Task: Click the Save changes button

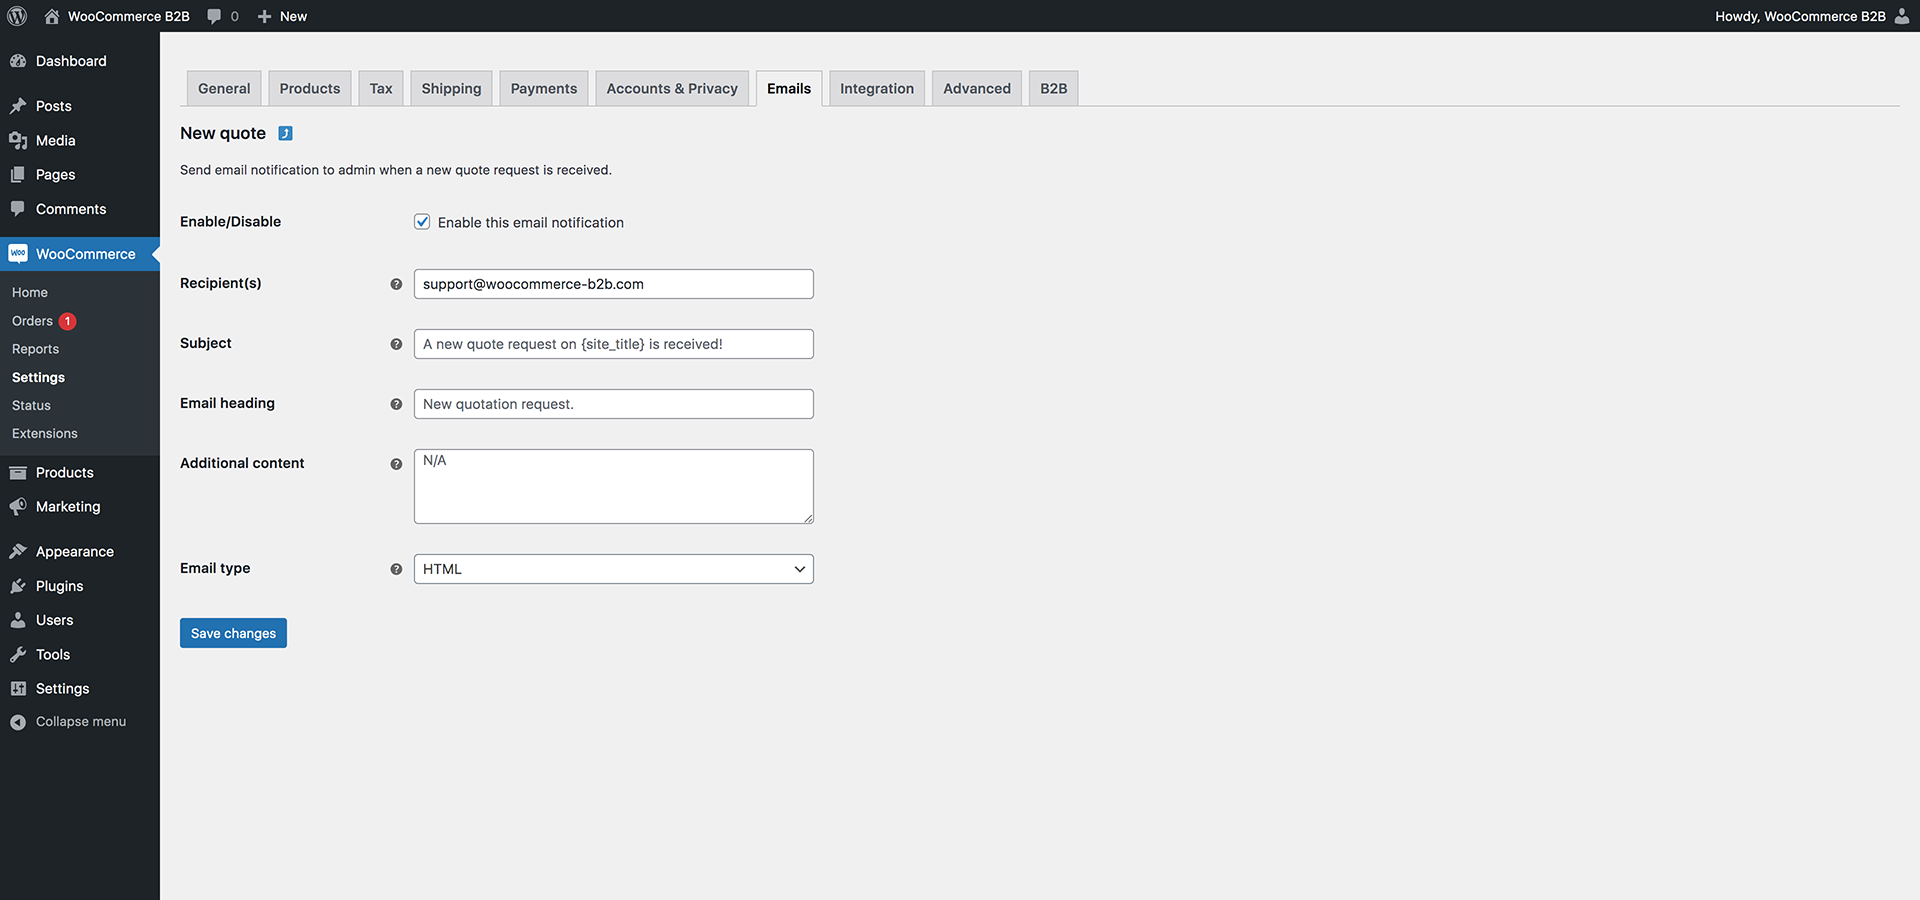Action: click(x=233, y=633)
